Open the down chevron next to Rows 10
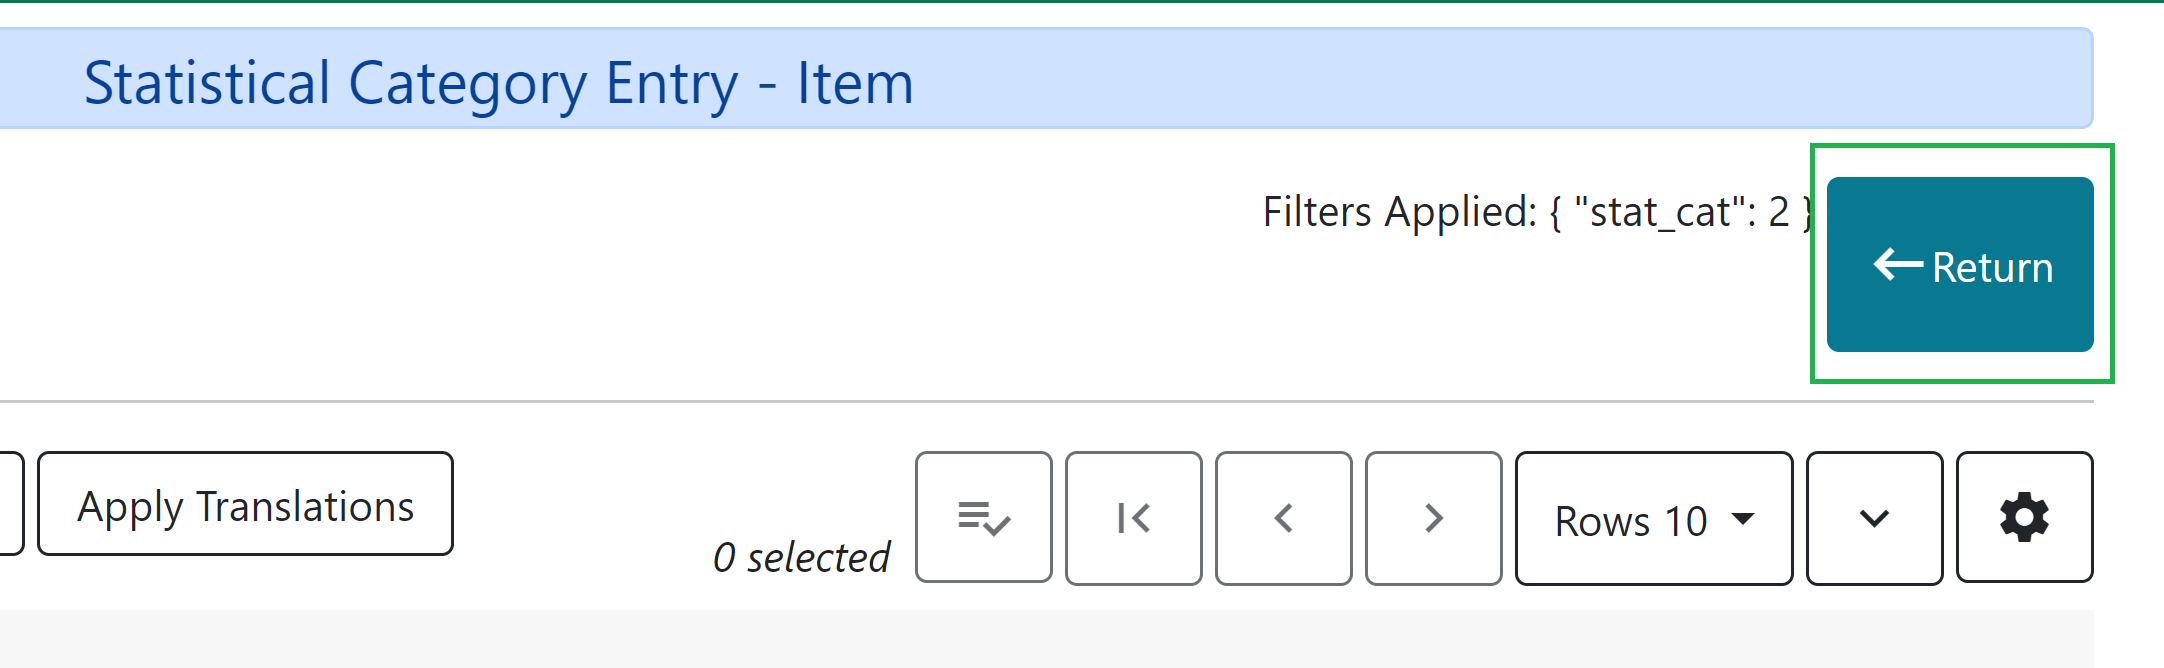Screen dimensions: 2164x668 pyautogui.click(x=1873, y=517)
